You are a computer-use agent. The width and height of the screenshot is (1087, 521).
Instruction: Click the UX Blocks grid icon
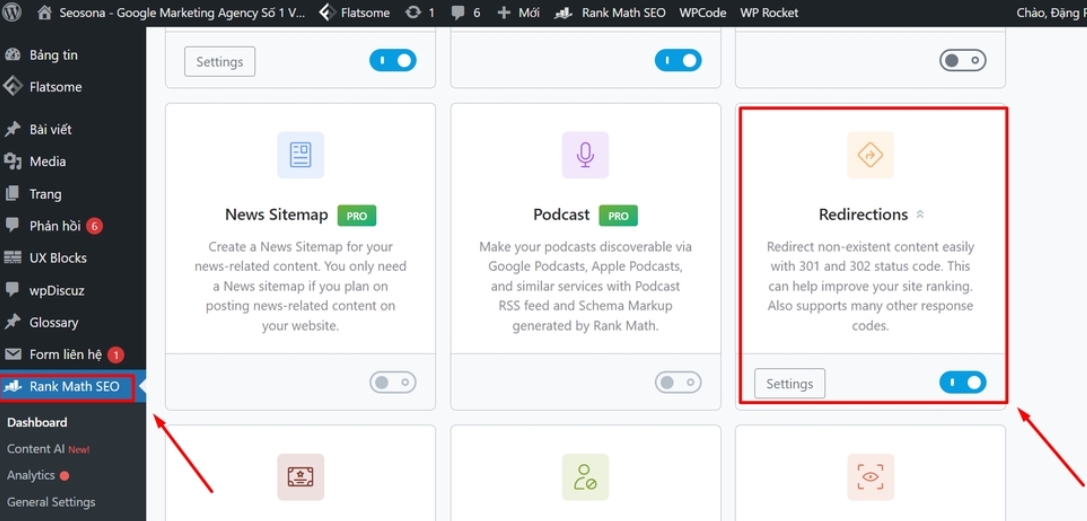click(12, 258)
